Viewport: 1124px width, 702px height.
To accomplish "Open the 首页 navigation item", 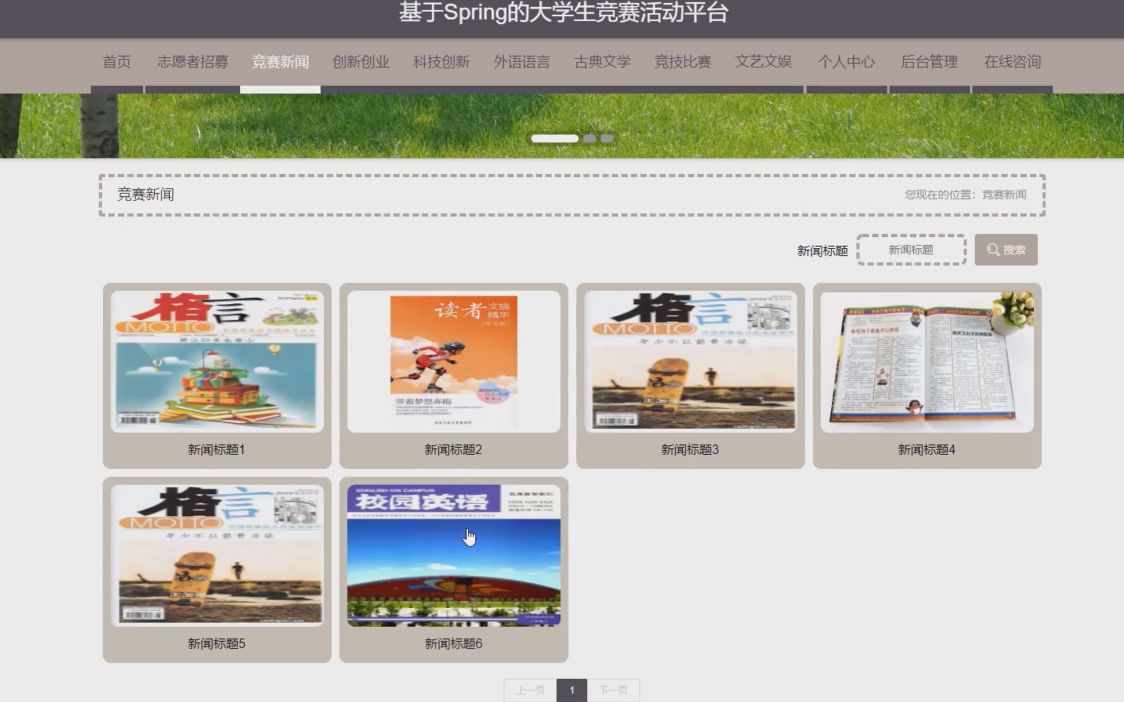I will click(x=117, y=62).
